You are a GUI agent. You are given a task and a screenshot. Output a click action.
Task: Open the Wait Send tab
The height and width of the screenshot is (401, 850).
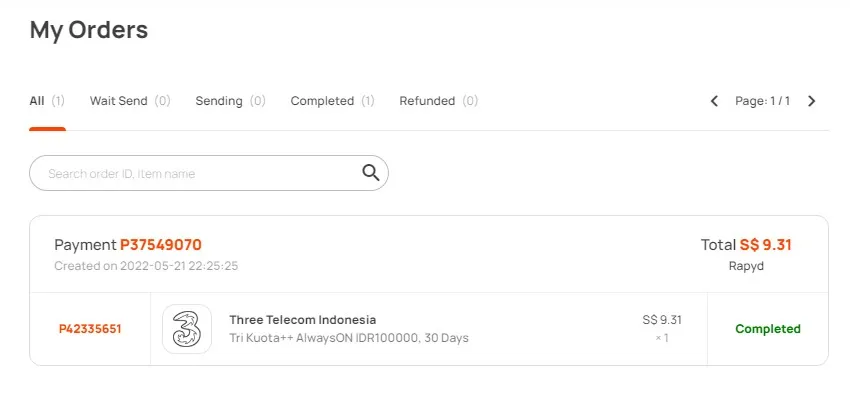130,101
